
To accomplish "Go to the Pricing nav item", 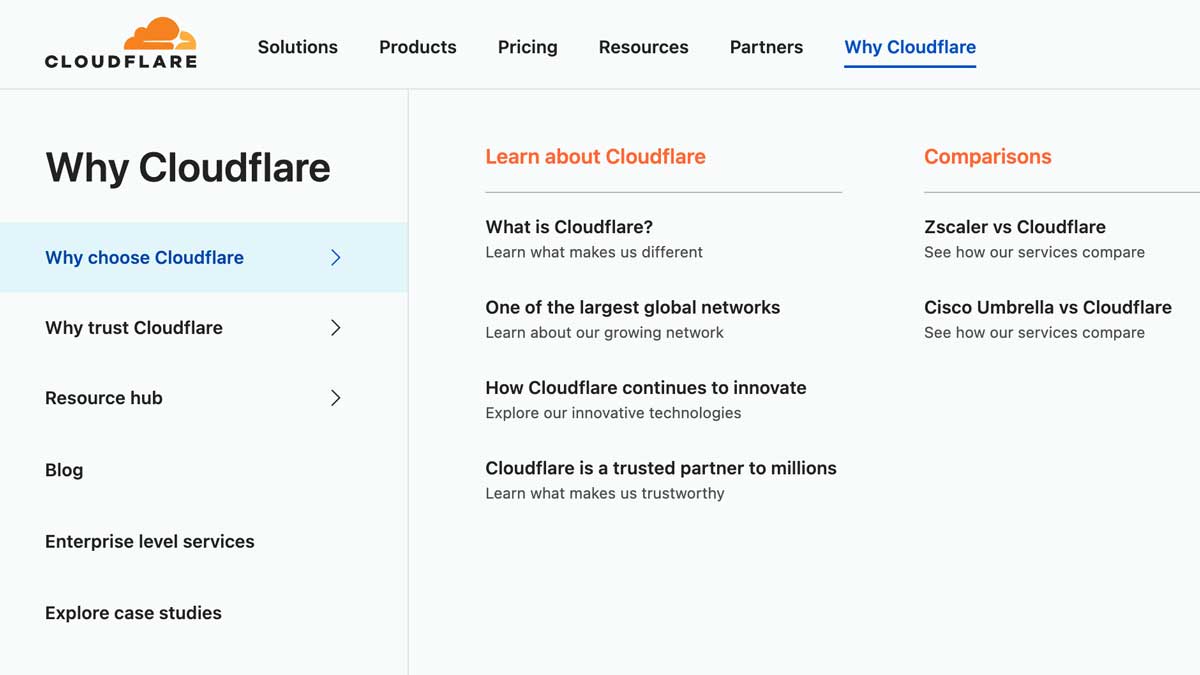I will (528, 47).
